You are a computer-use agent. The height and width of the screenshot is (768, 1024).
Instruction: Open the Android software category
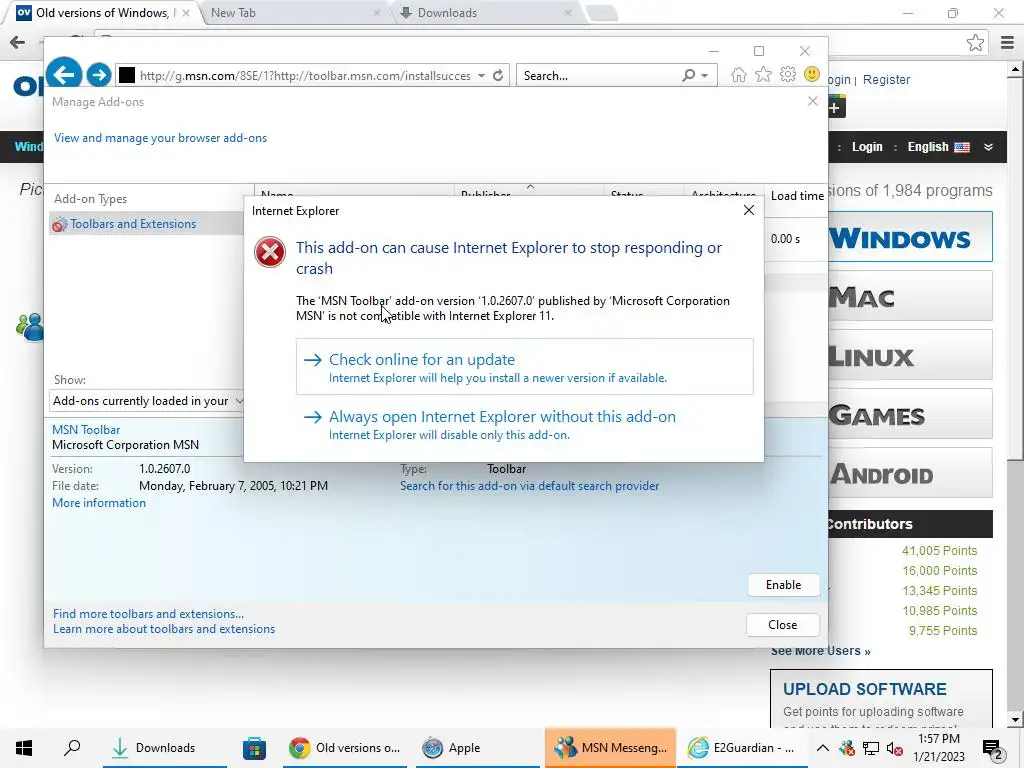click(x=910, y=473)
